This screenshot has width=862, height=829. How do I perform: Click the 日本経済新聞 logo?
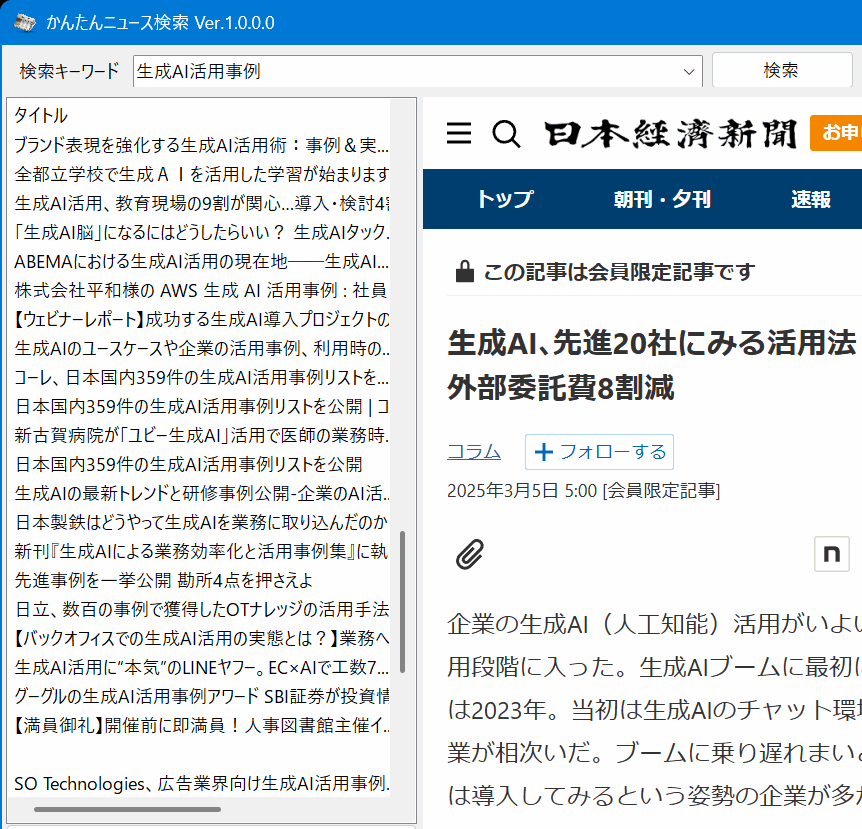click(x=670, y=134)
